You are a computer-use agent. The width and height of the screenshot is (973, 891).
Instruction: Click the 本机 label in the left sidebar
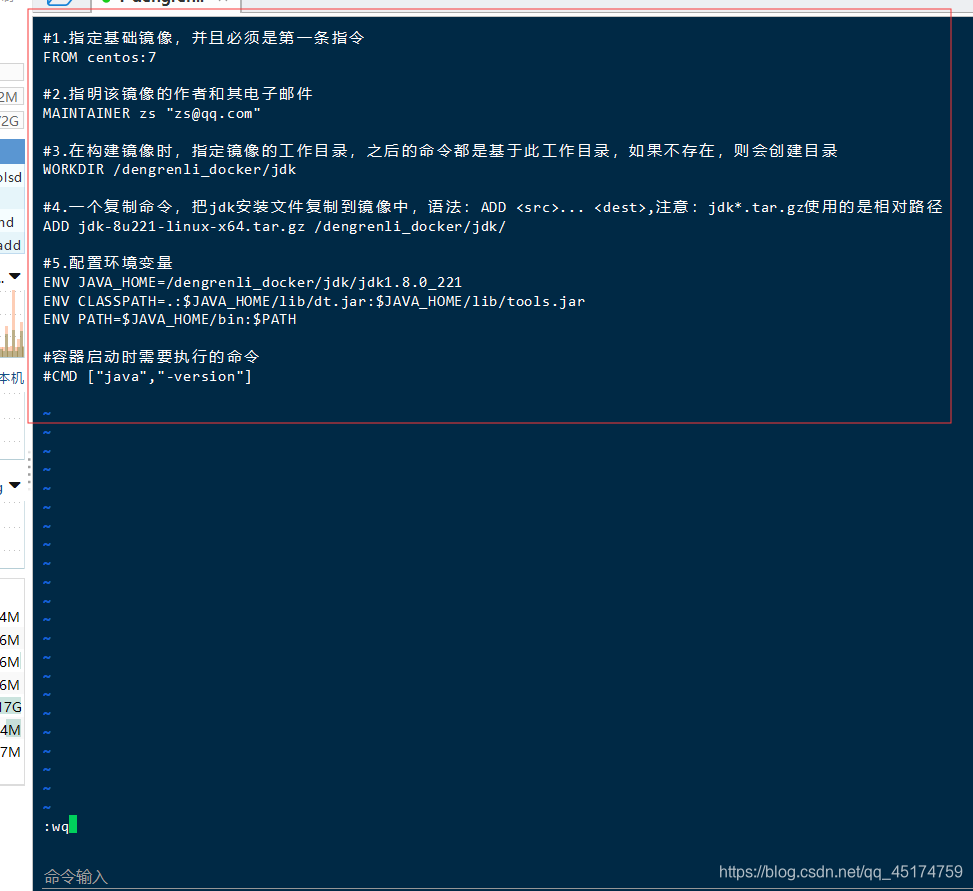point(12,377)
